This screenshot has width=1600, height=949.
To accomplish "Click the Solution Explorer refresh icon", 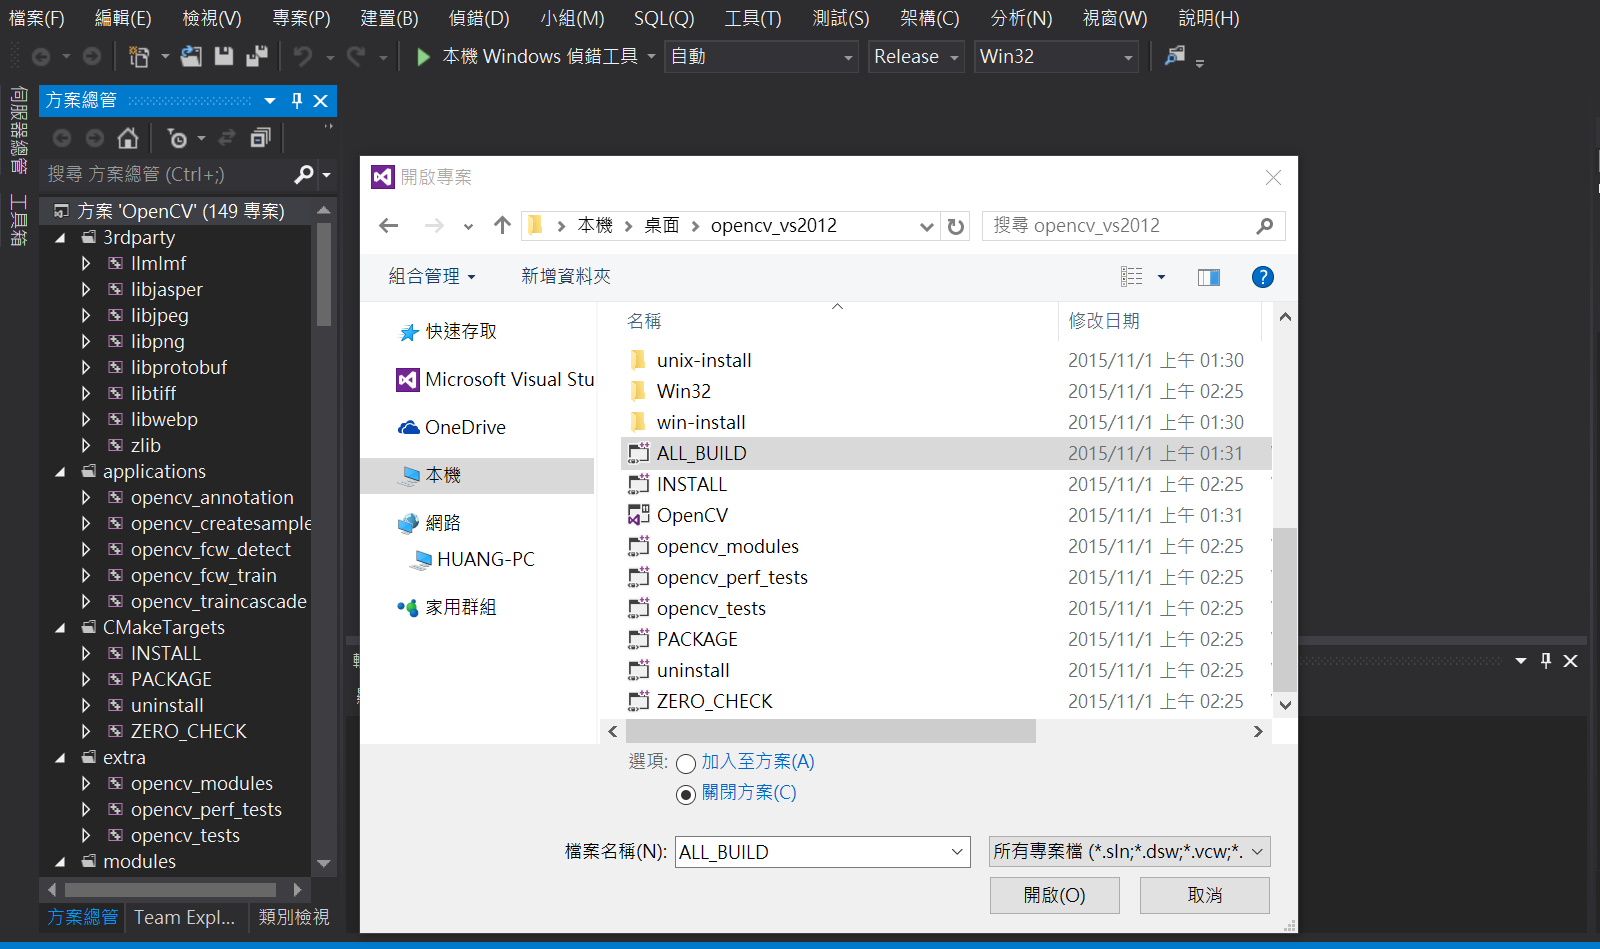I will [x=227, y=138].
